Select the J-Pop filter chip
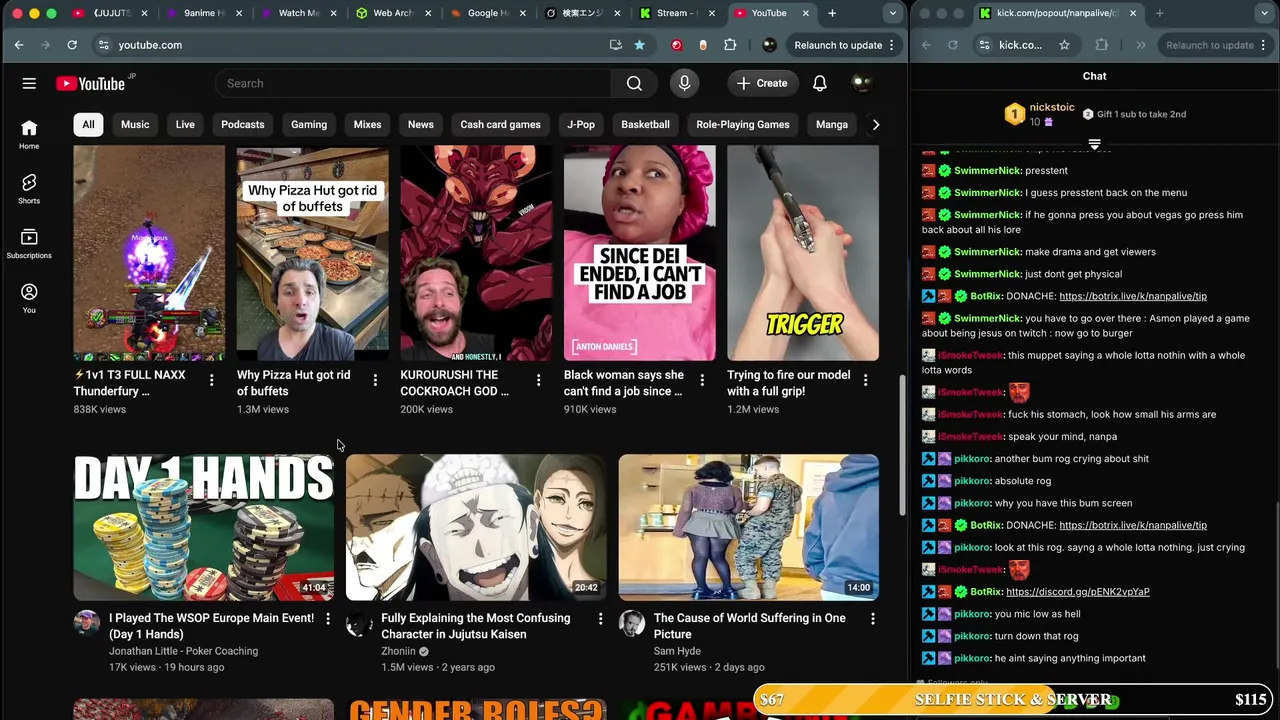This screenshot has height=720, width=1280. coord(581,125)
